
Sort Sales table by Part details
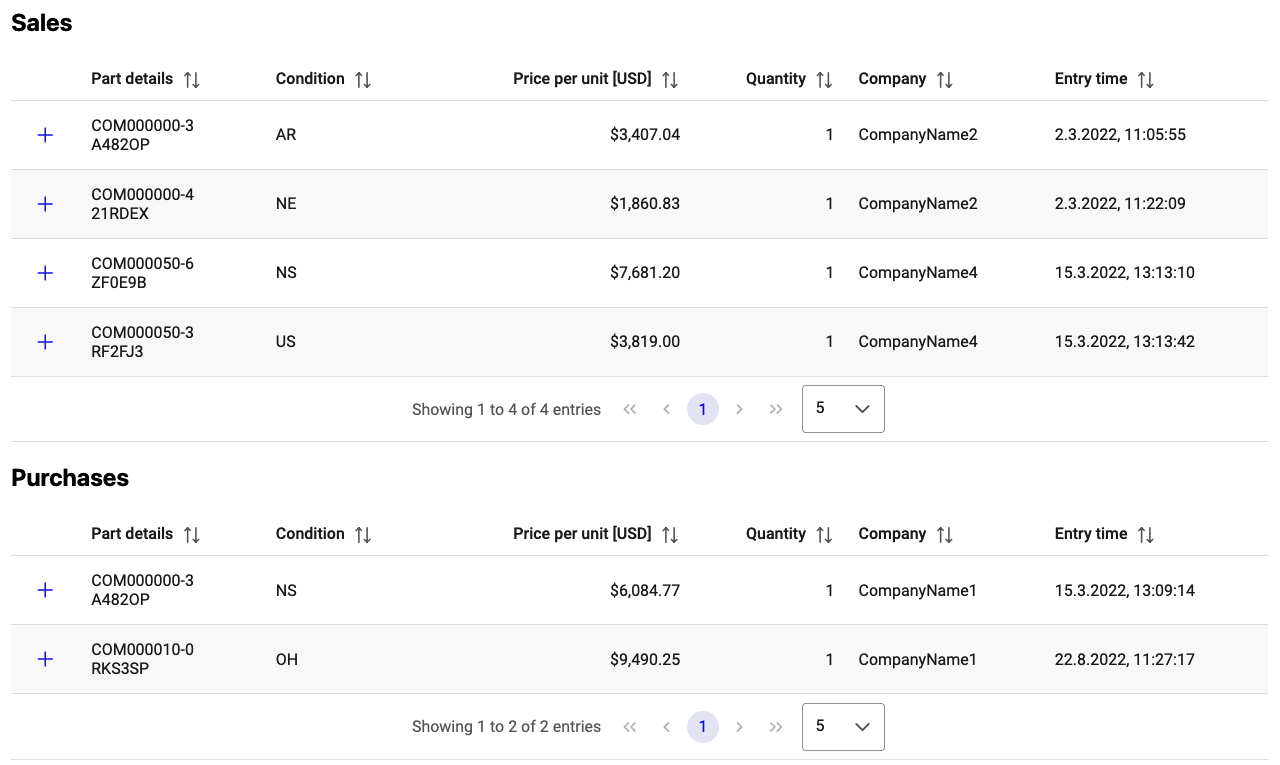click(x=192, y=80)
